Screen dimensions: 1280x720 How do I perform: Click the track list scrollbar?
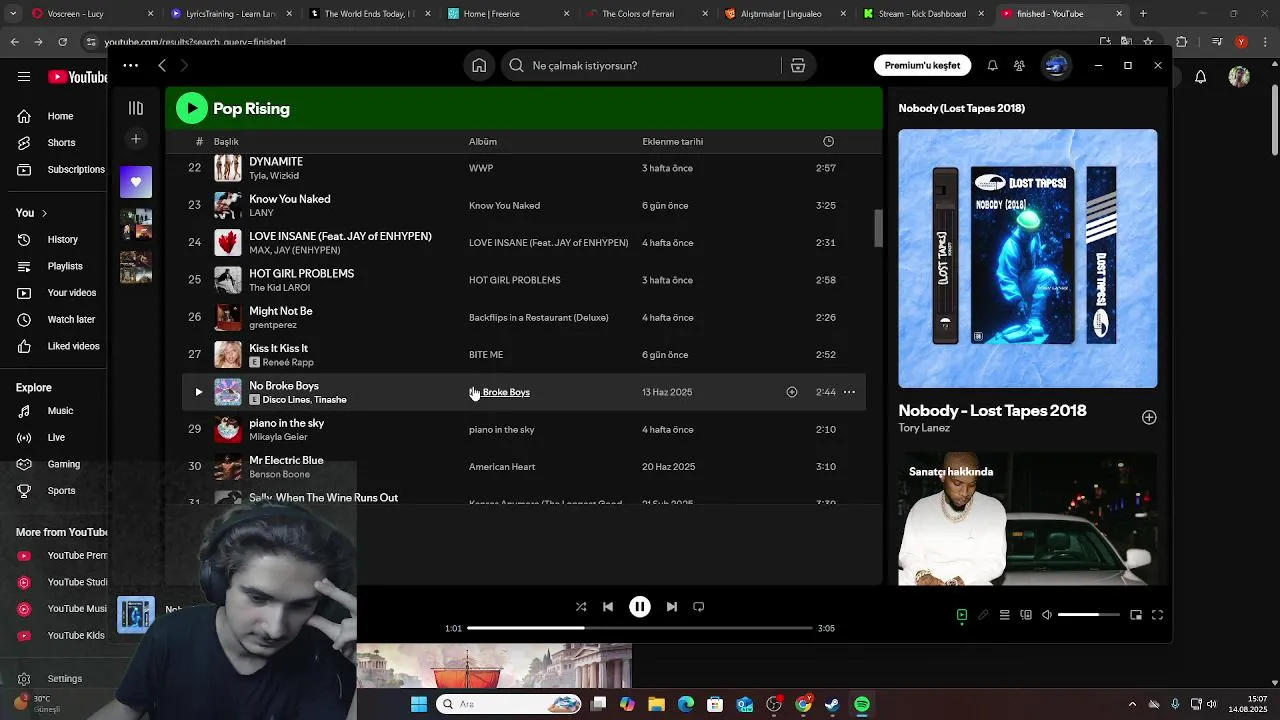pos(878,228)
